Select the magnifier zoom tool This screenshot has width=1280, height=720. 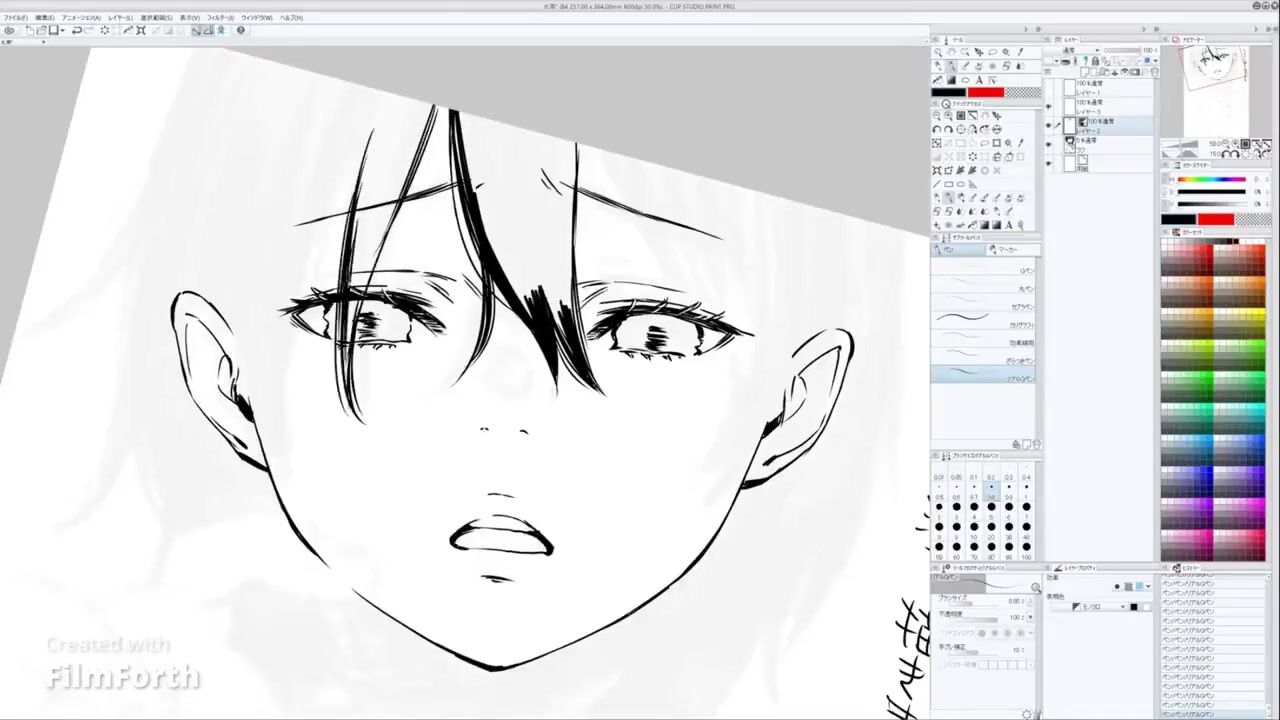(x=938, y=52)
